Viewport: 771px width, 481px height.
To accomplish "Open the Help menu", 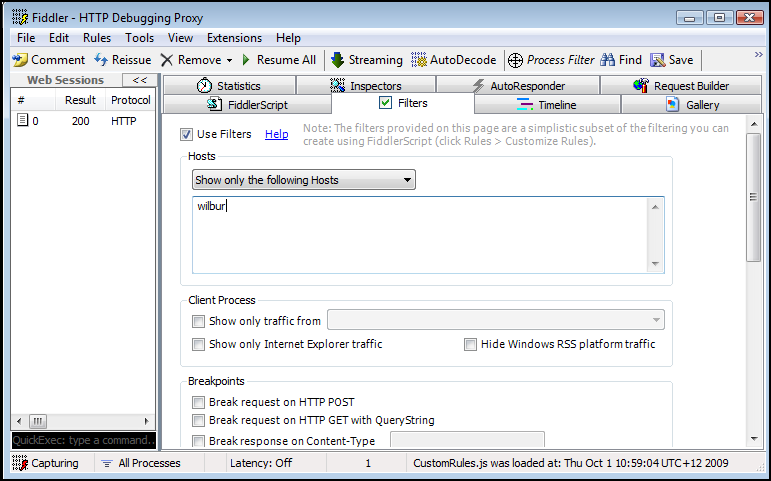I will [288, 38].
